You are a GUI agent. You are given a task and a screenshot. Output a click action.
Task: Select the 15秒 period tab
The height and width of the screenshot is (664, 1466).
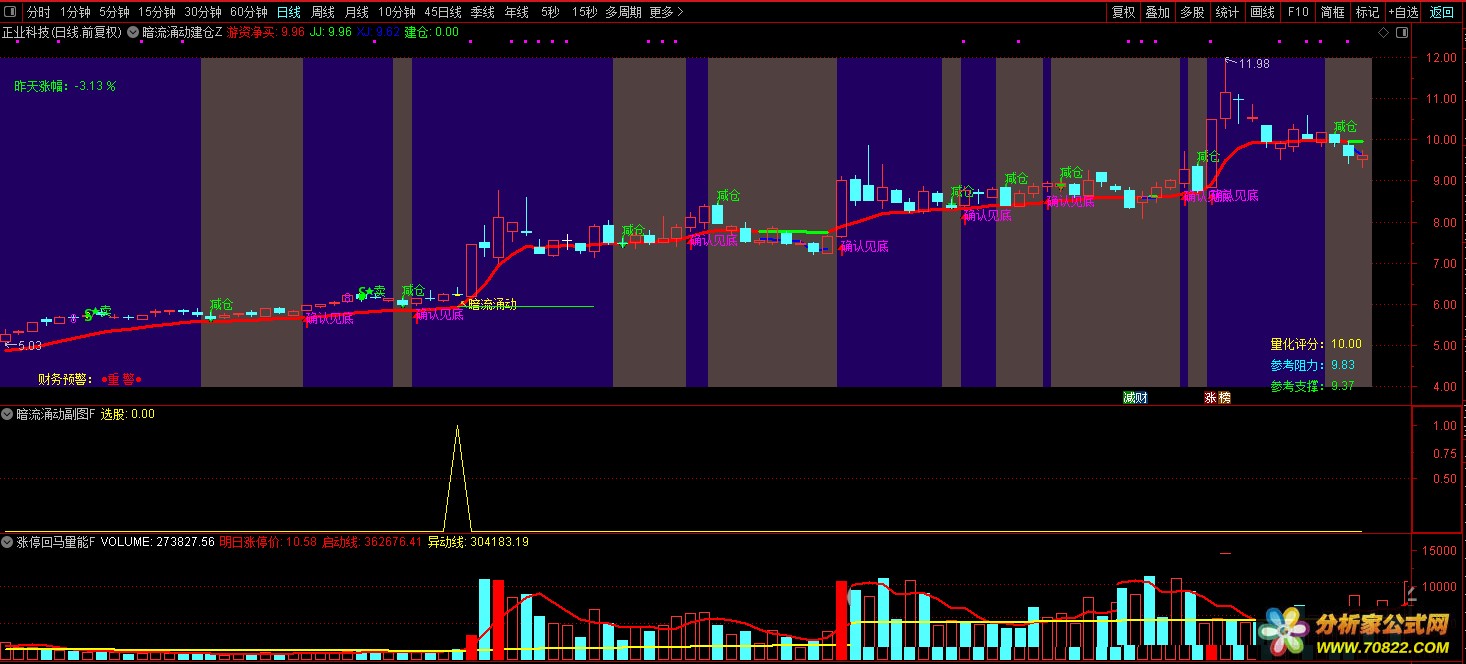(584, 12)
